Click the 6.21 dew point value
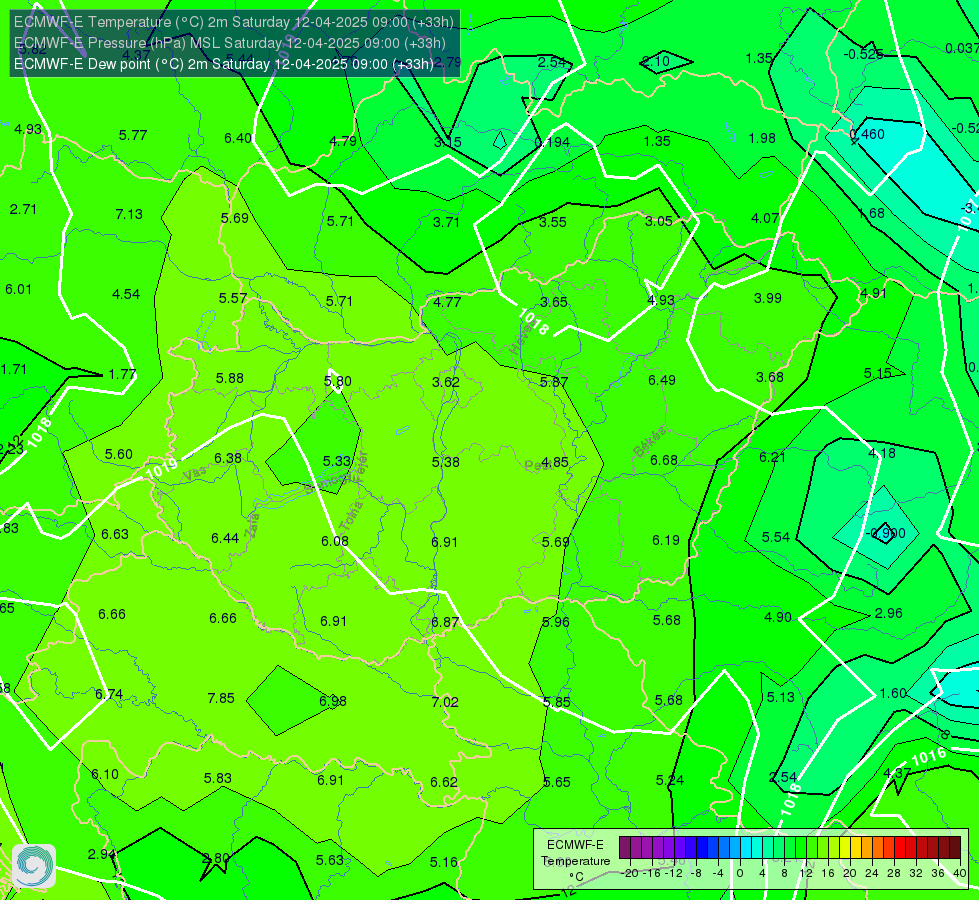This screenshot has height=900, width=979. point(772,457)
